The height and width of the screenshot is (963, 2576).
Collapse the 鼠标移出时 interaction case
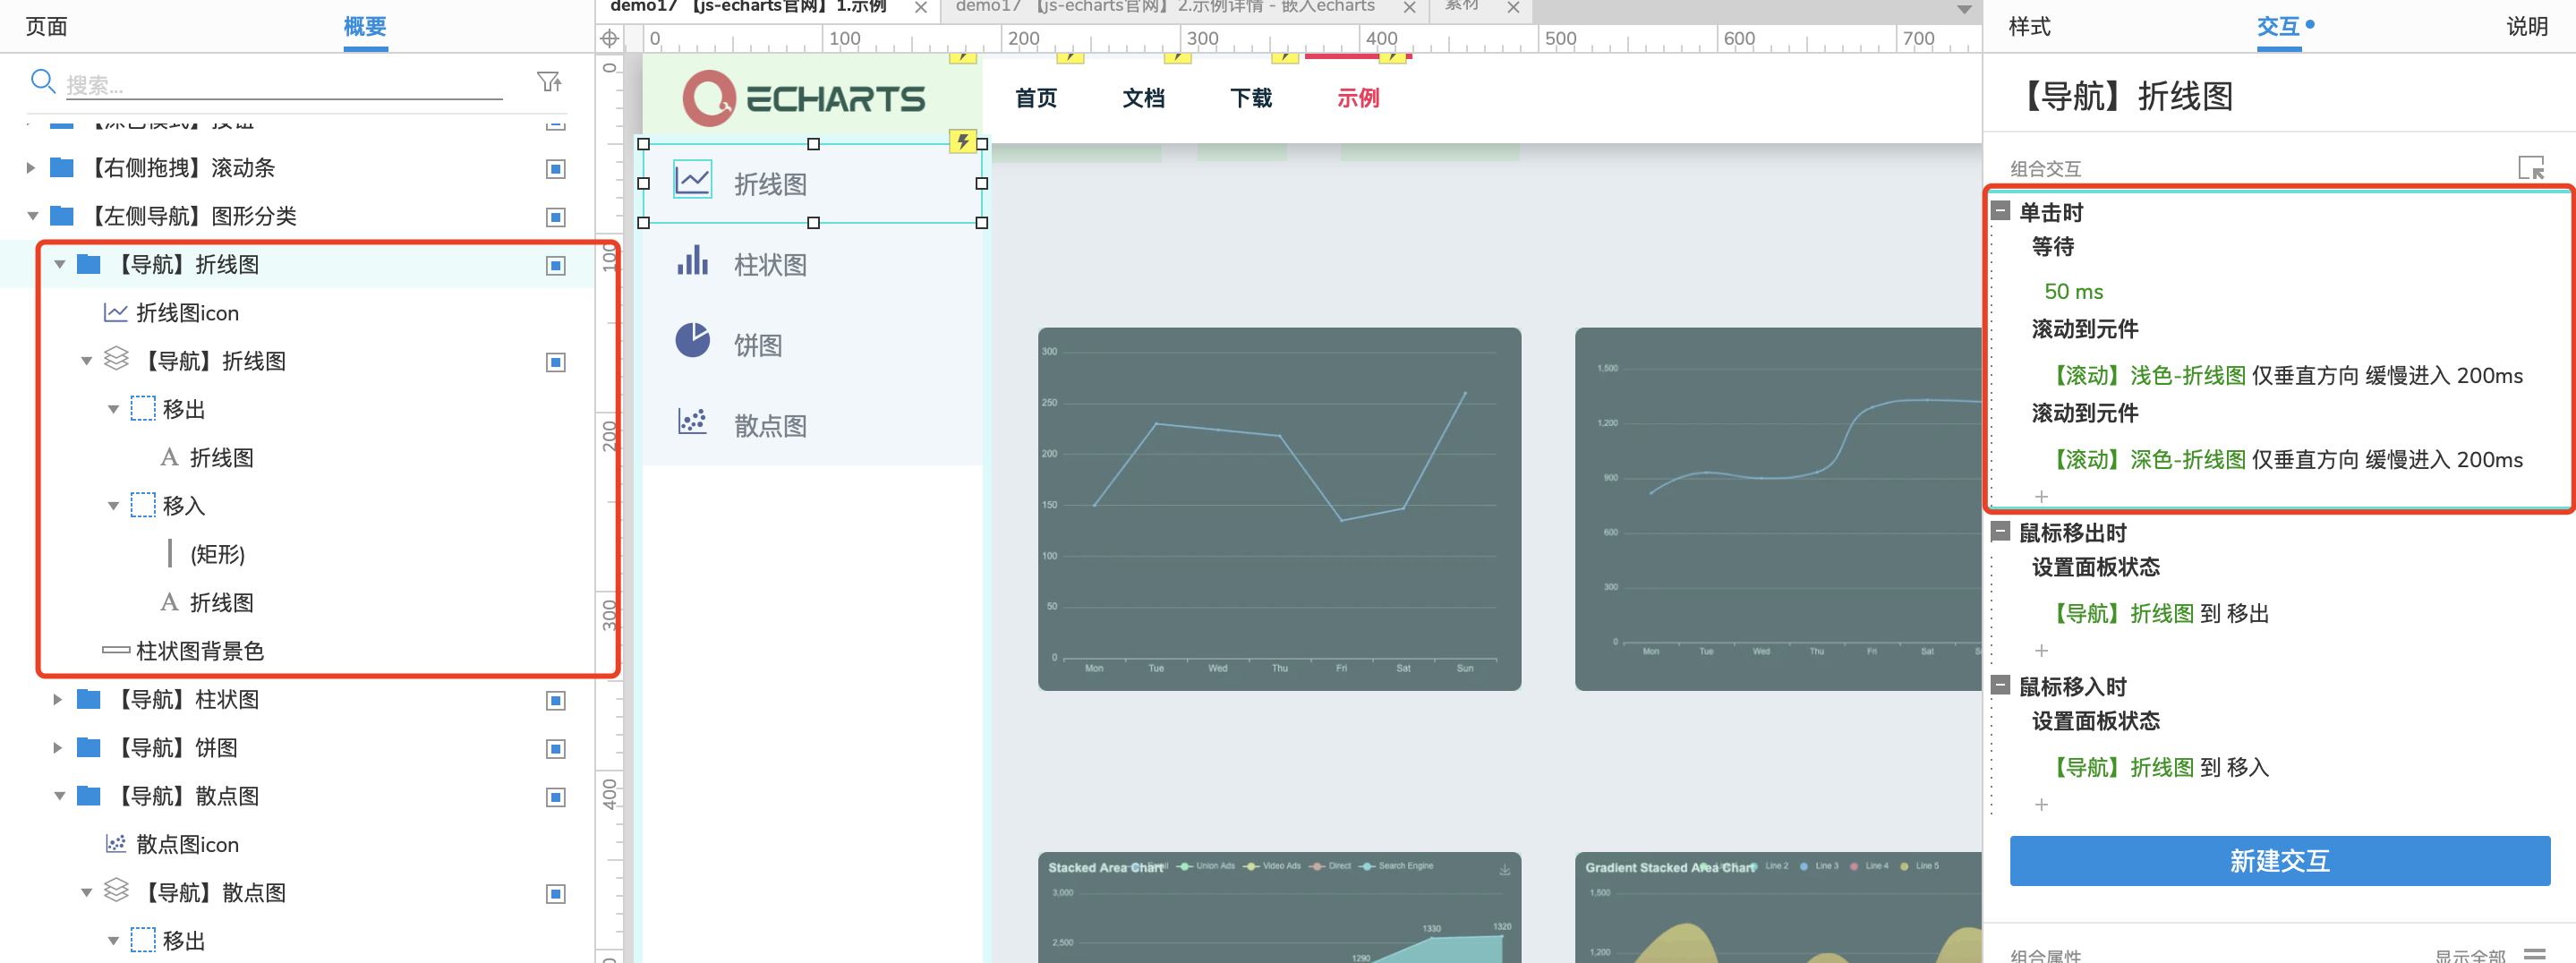(2000, 531)
